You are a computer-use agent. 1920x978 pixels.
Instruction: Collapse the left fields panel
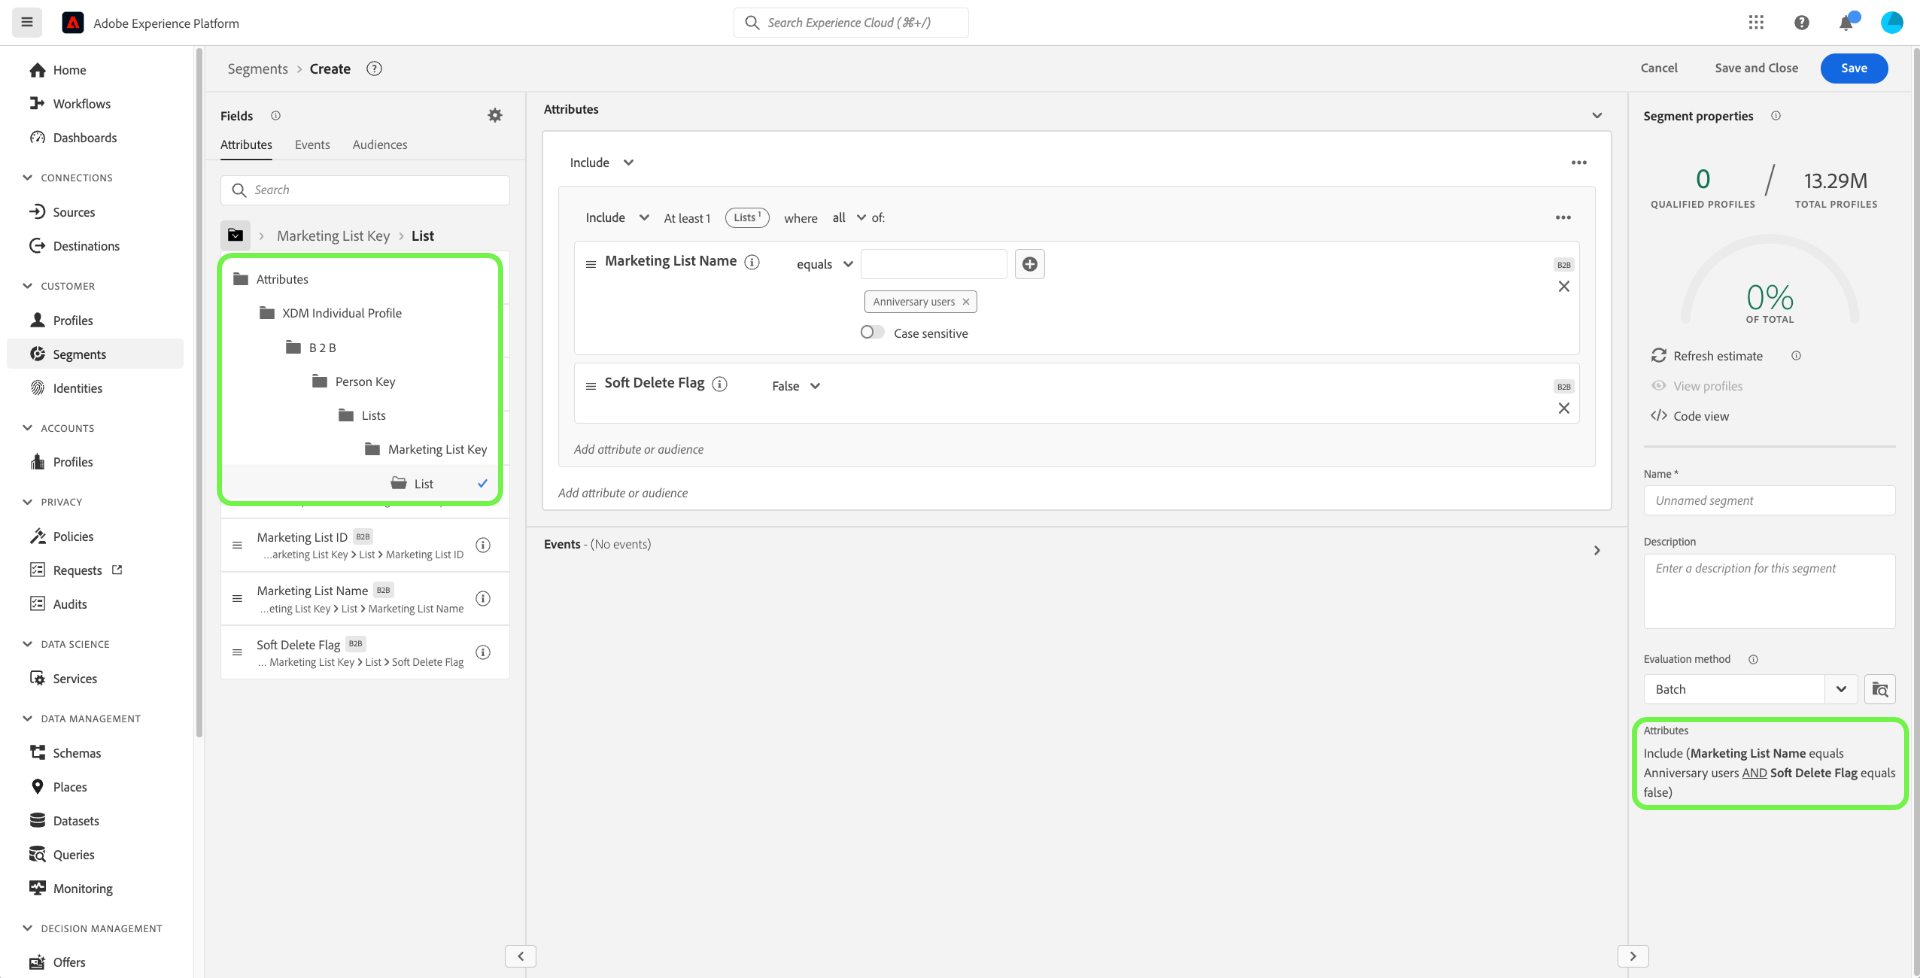521,956
